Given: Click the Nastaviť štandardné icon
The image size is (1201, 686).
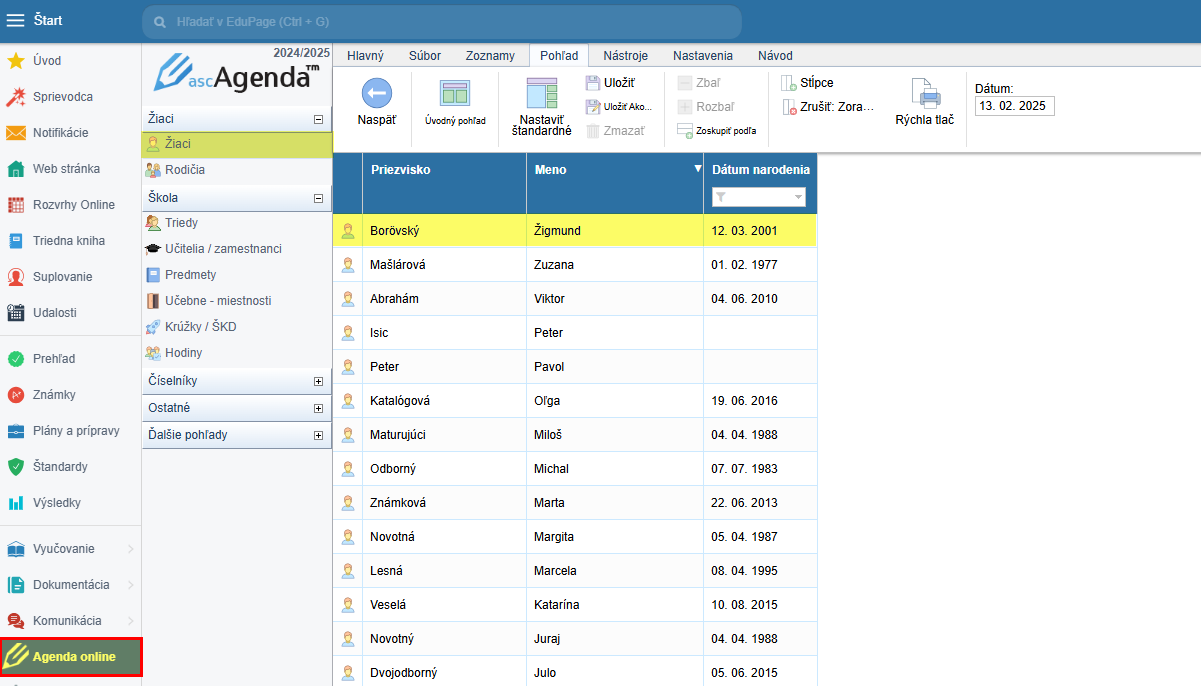Looking at the screenshot, I should coord(541,94).
